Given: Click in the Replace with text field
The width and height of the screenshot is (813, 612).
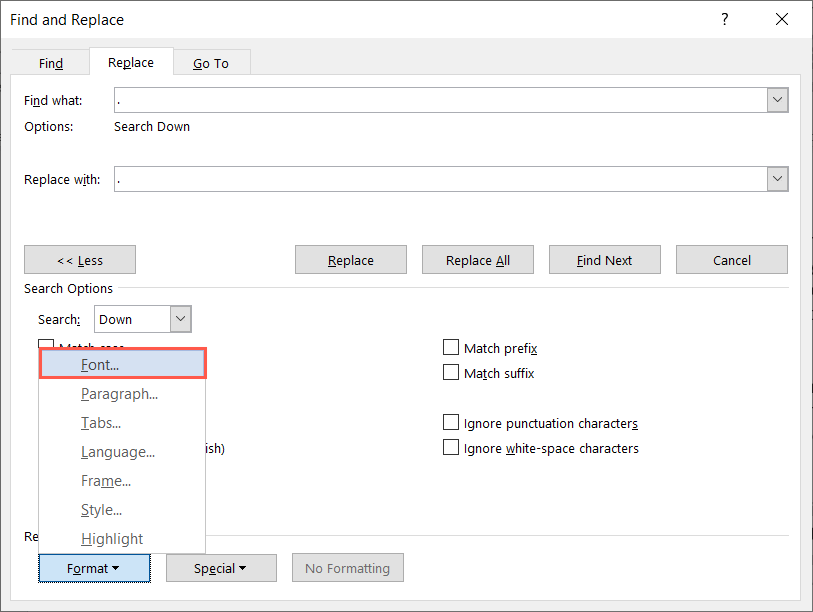Looking at the screenshot, I should (440, 179).
